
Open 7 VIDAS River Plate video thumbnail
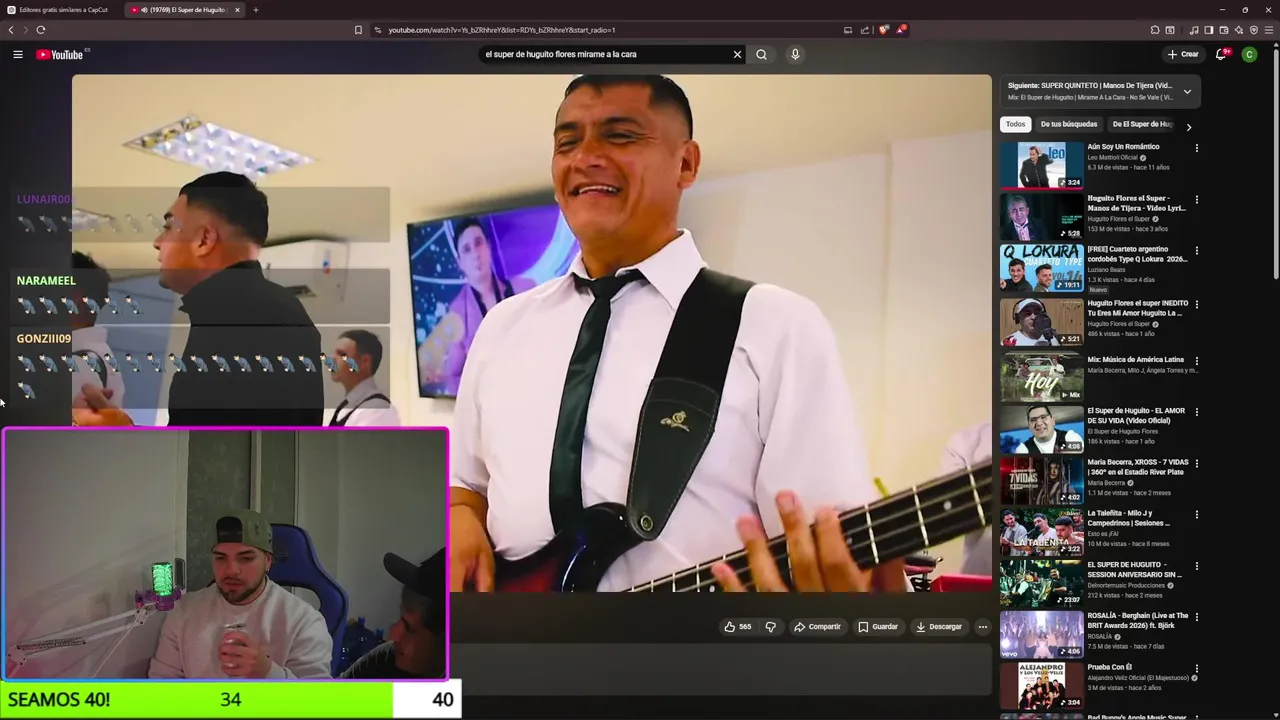(1041, 480)
